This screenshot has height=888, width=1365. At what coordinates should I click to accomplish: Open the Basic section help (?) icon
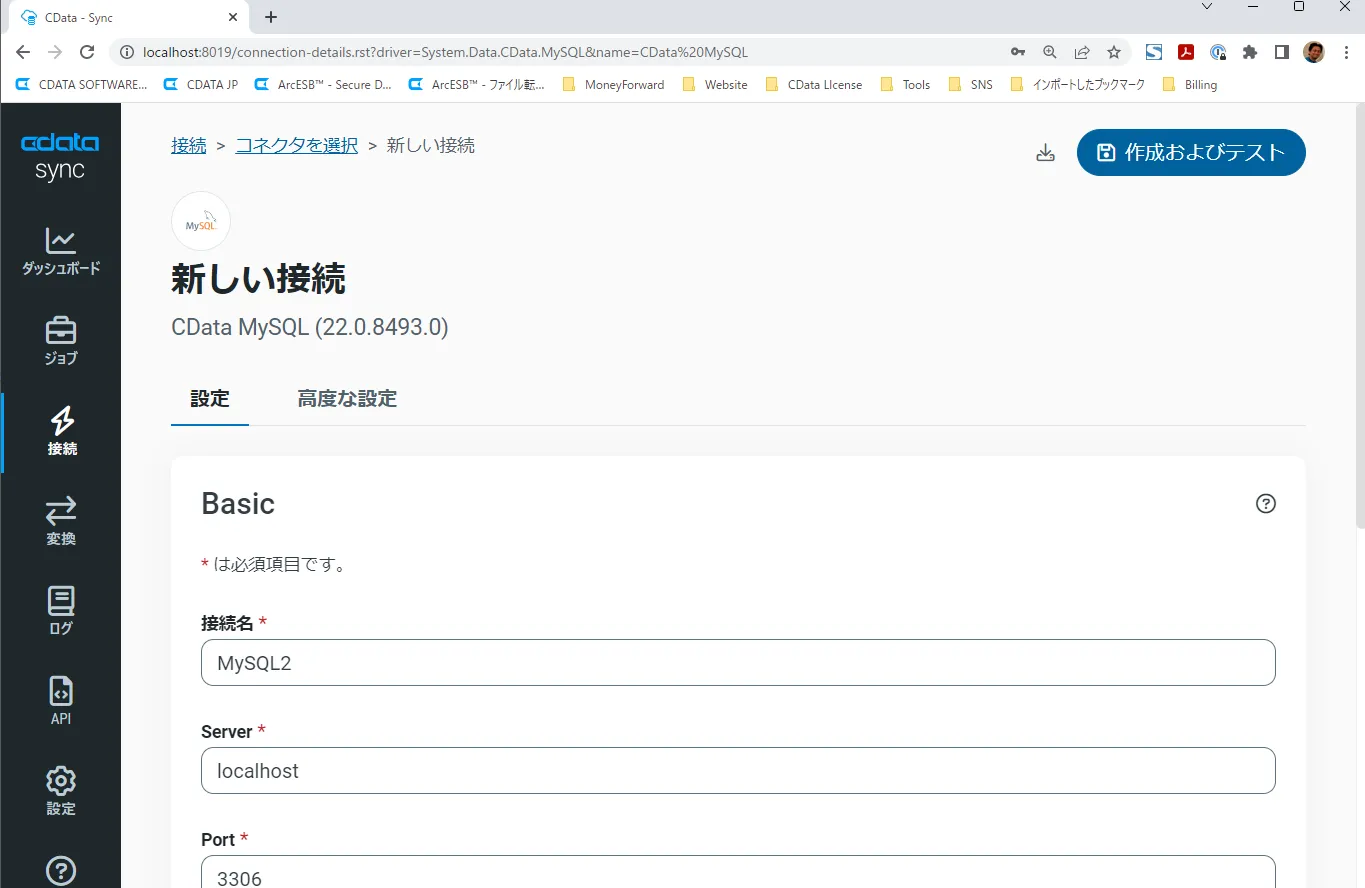(x=1265, y=503)
